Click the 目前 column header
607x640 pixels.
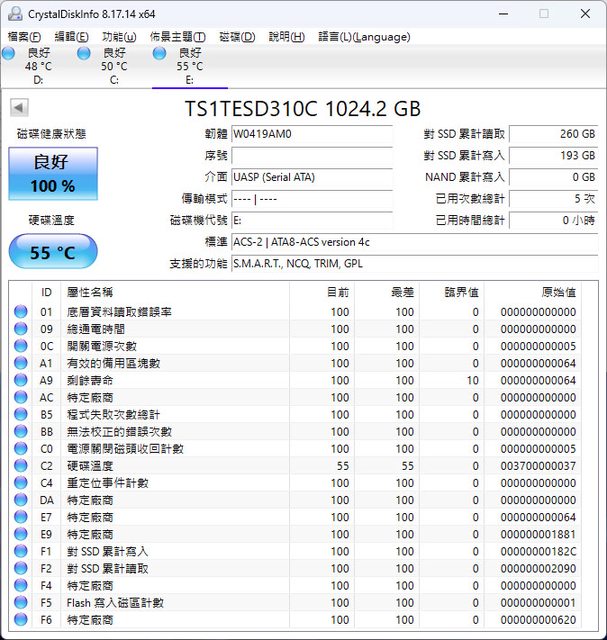click(322, 292)
